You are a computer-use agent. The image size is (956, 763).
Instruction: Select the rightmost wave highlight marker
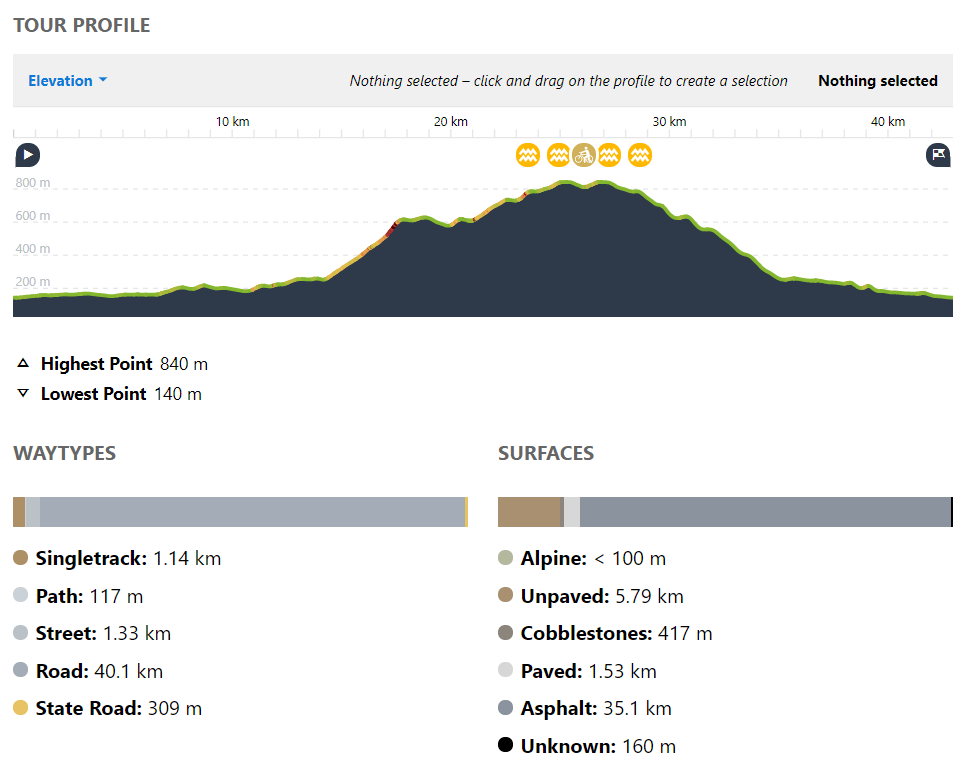coord(640,155)
